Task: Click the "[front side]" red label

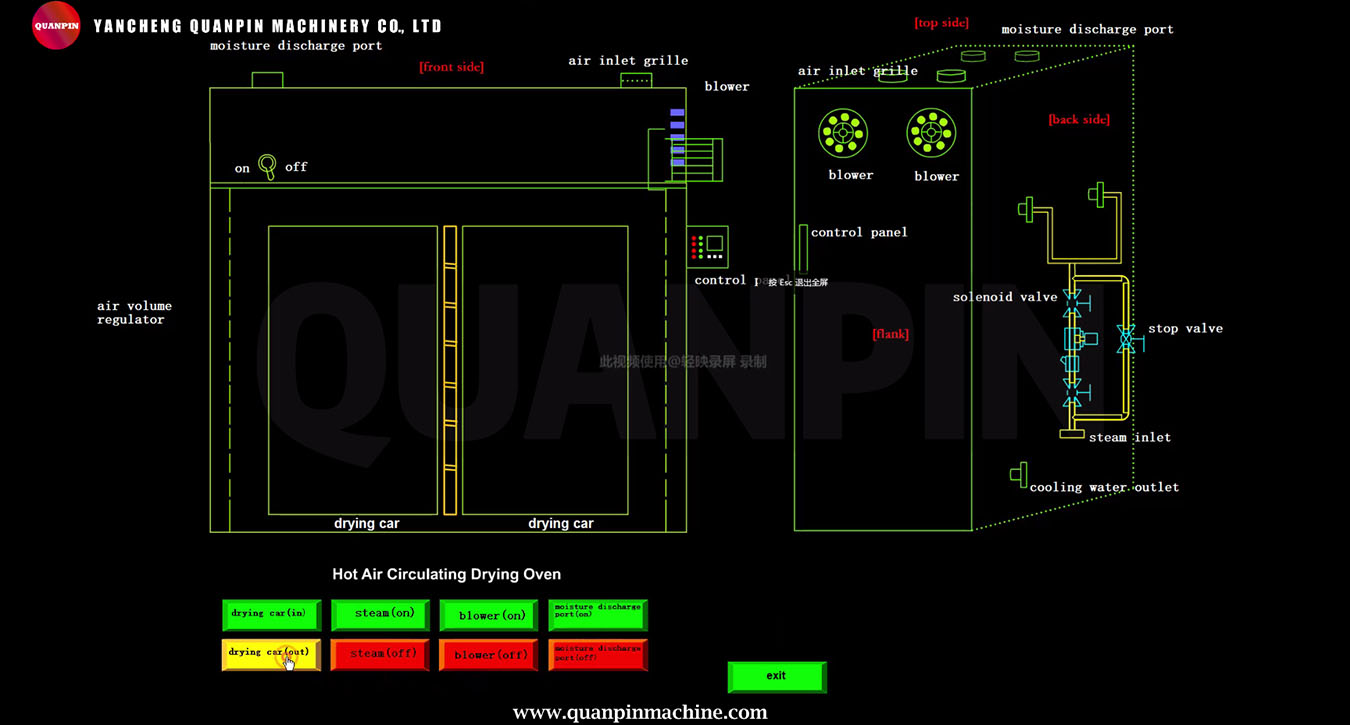Action: [x=451, y=67]
